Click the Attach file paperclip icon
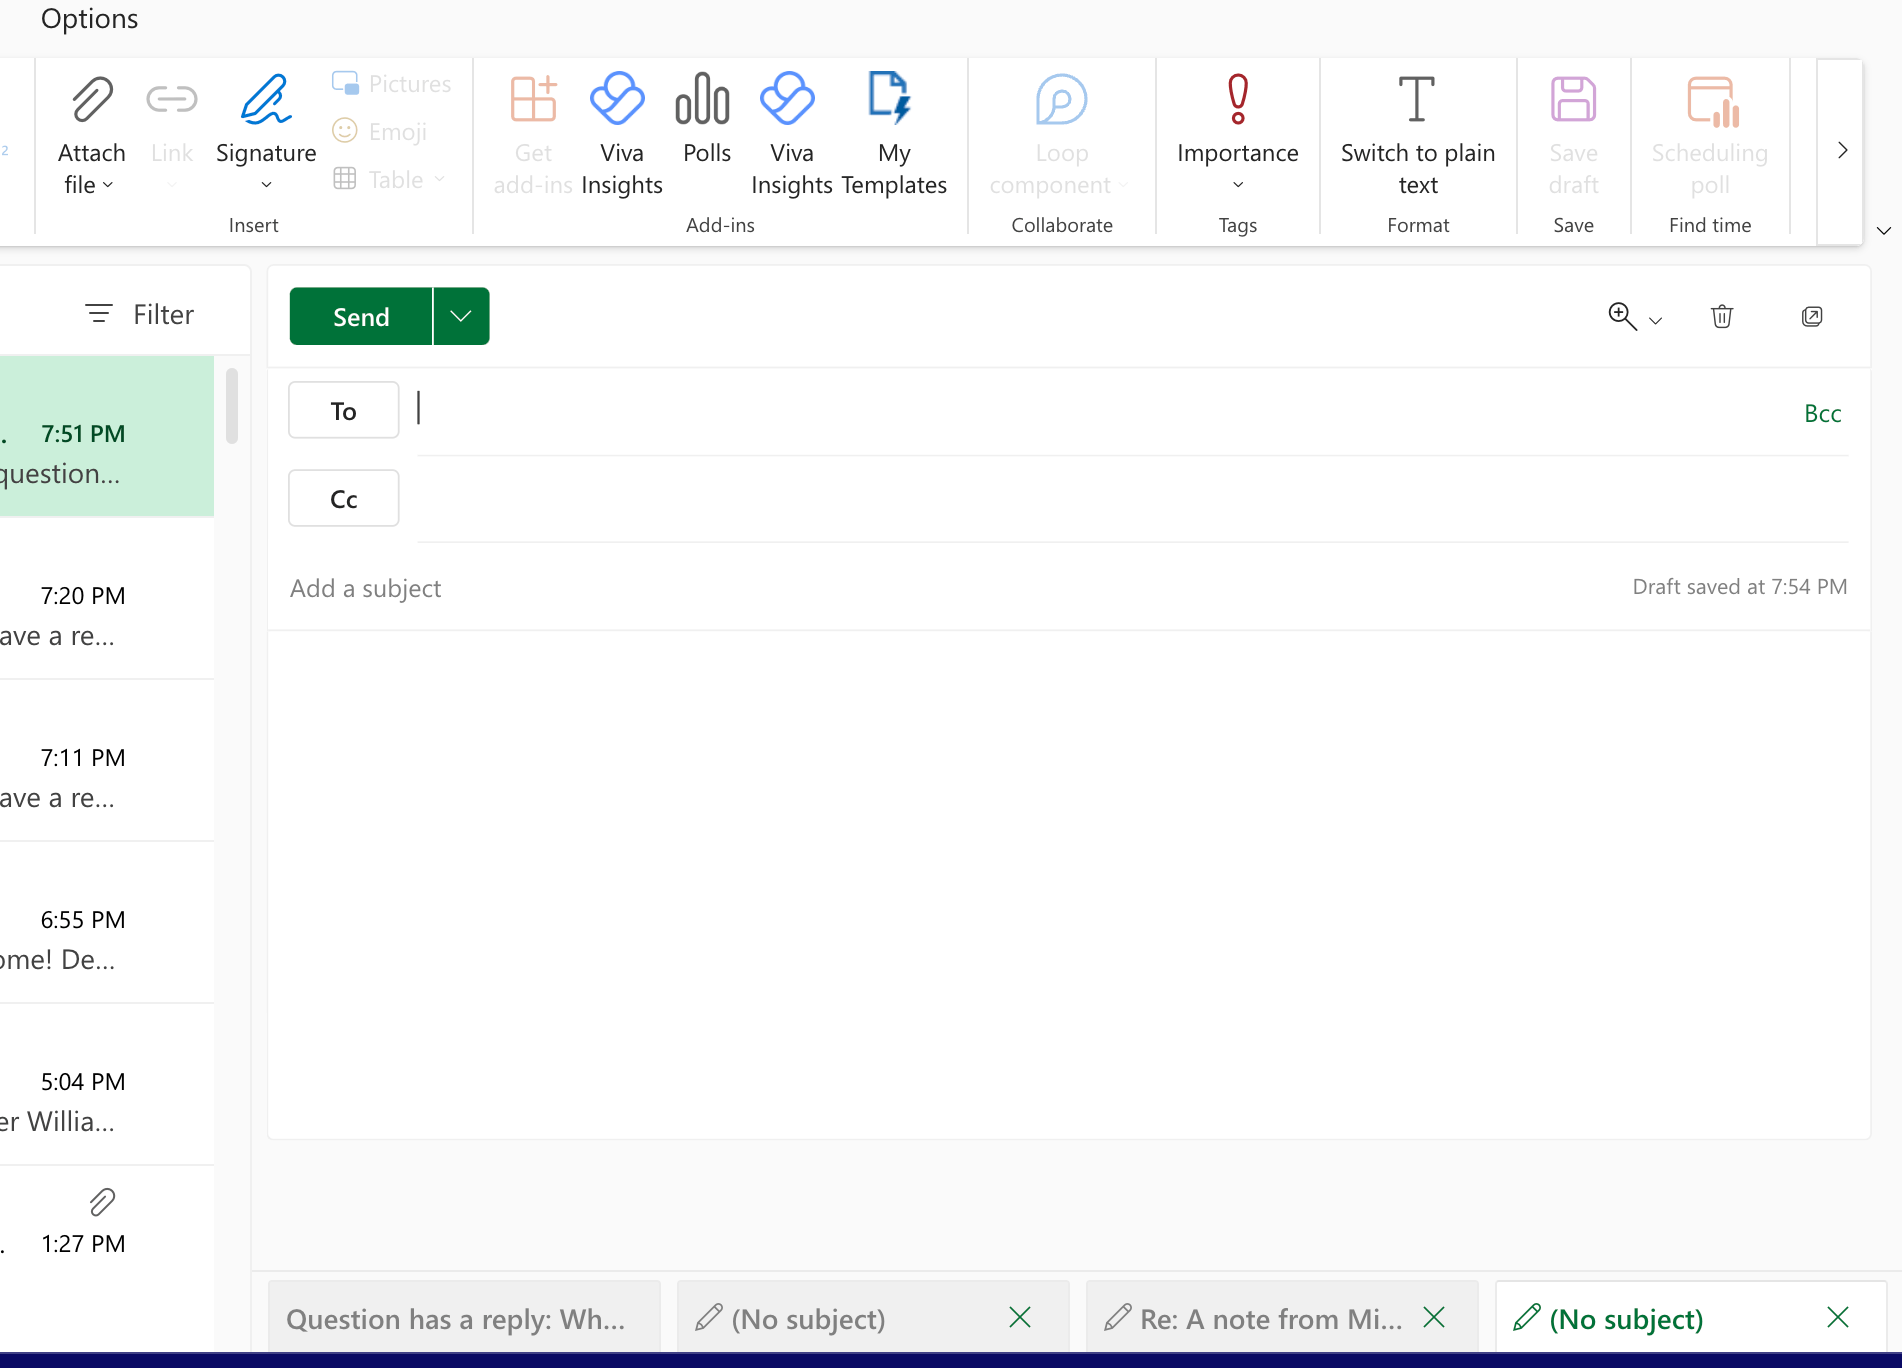Screen dimensions: 1902x1368 [x=91, y=100]
